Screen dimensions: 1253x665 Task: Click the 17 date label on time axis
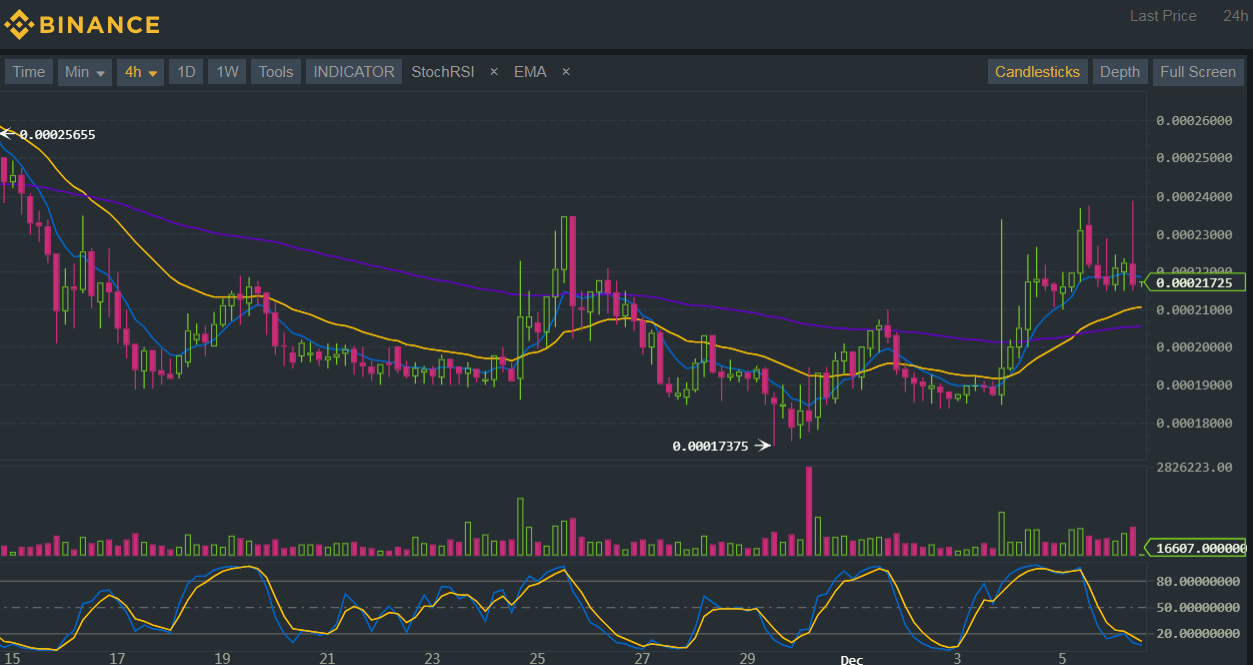117,659
